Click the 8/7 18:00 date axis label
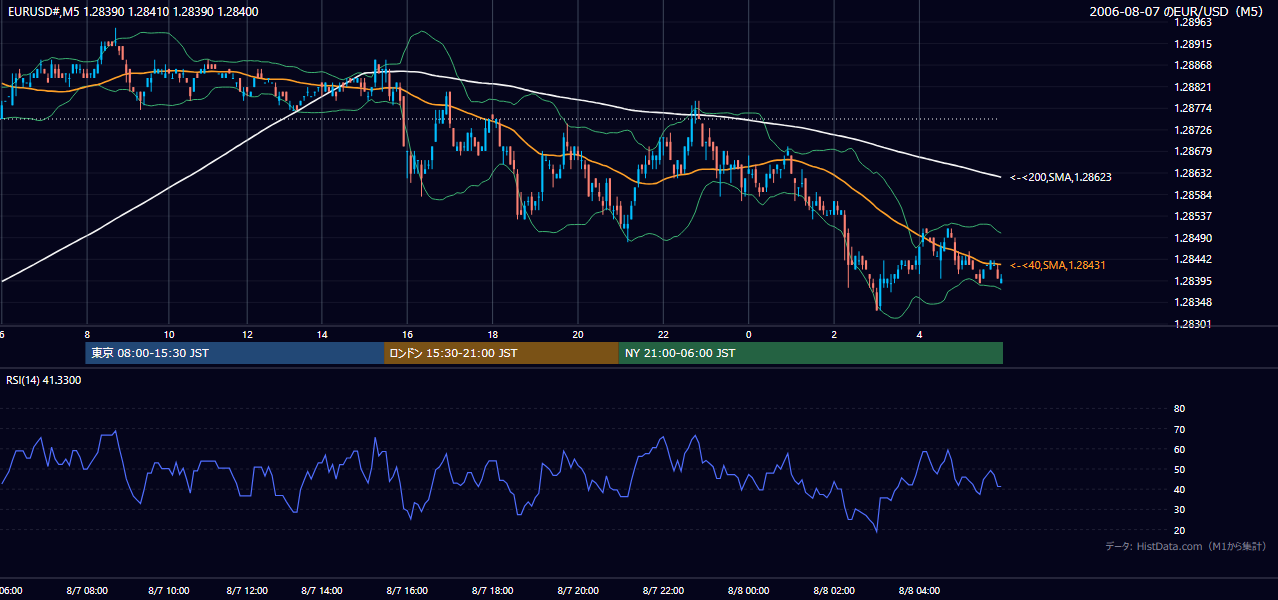 [493, 591]
